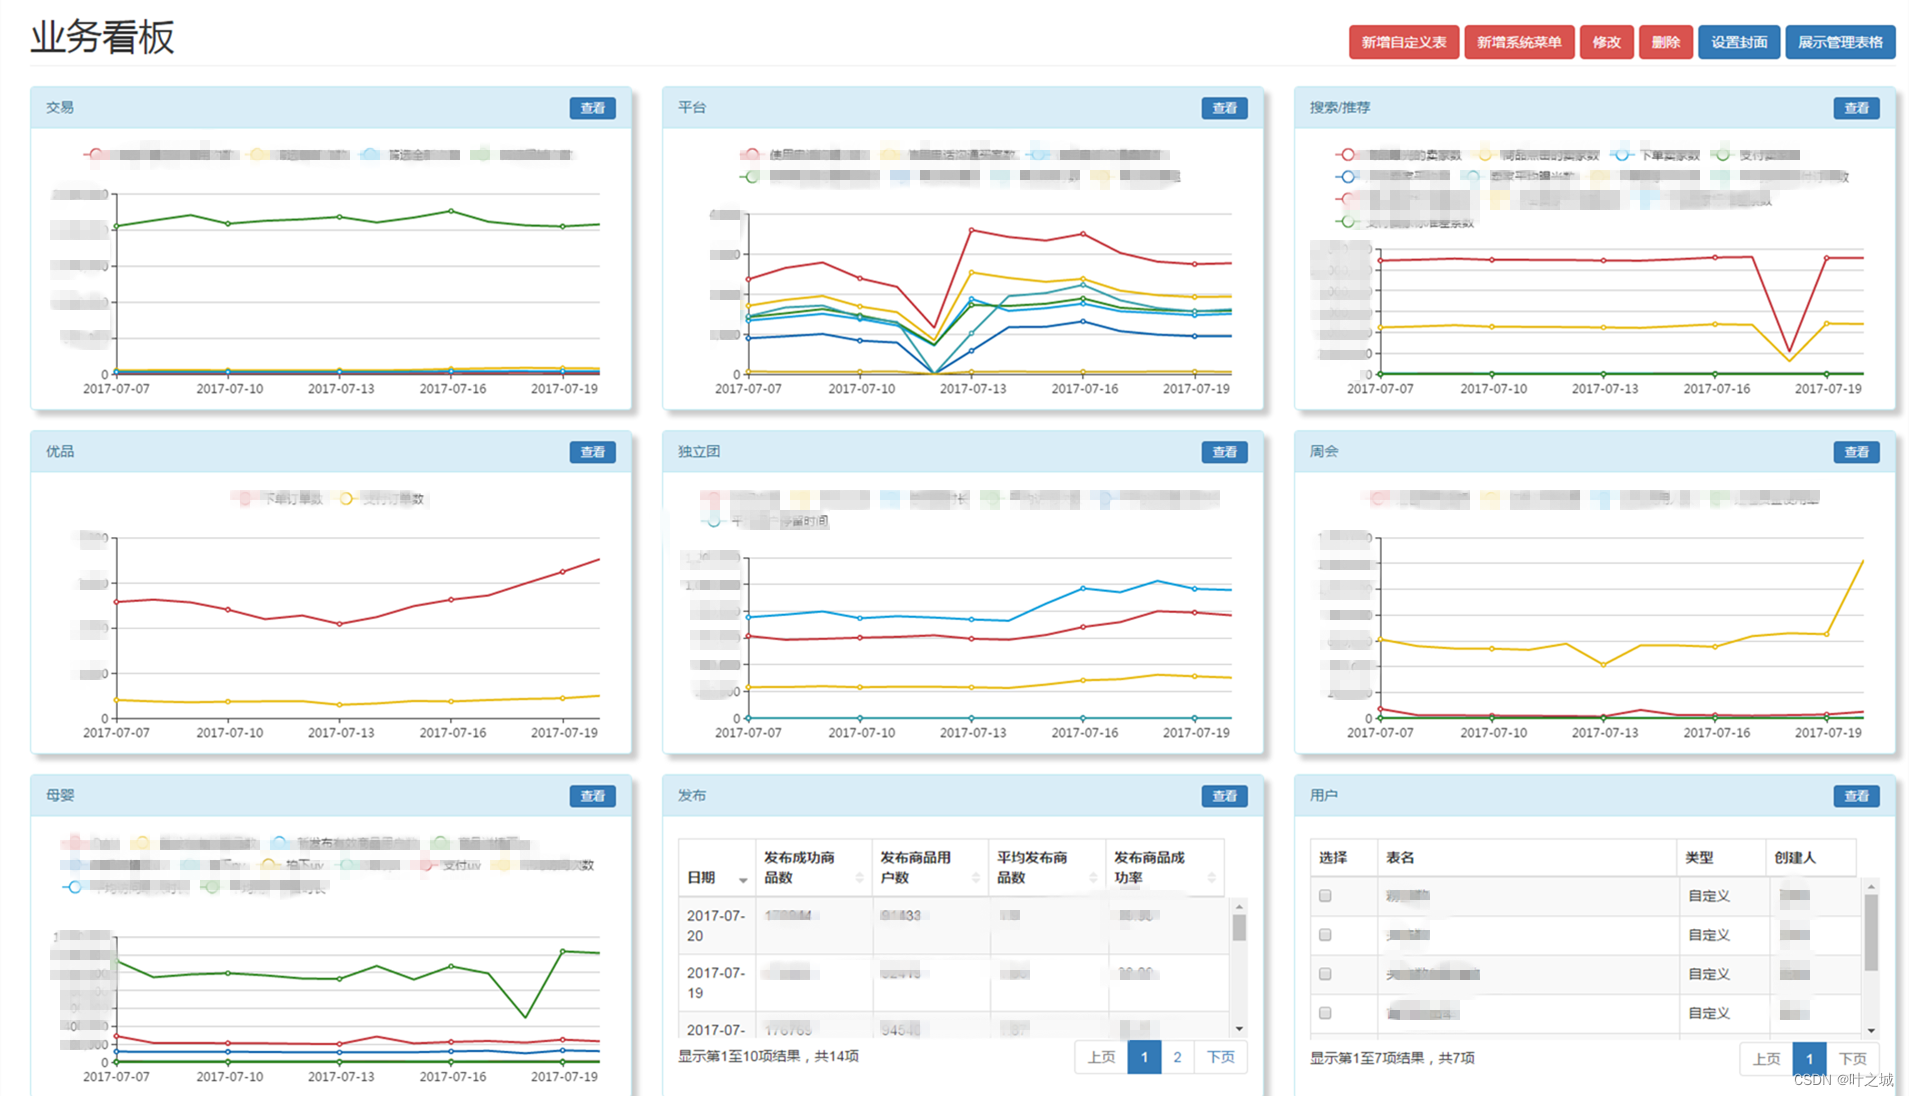Tick the first row checkbox in 用户 table
Screen dimensions: 1909x1096
(1325, 896)
